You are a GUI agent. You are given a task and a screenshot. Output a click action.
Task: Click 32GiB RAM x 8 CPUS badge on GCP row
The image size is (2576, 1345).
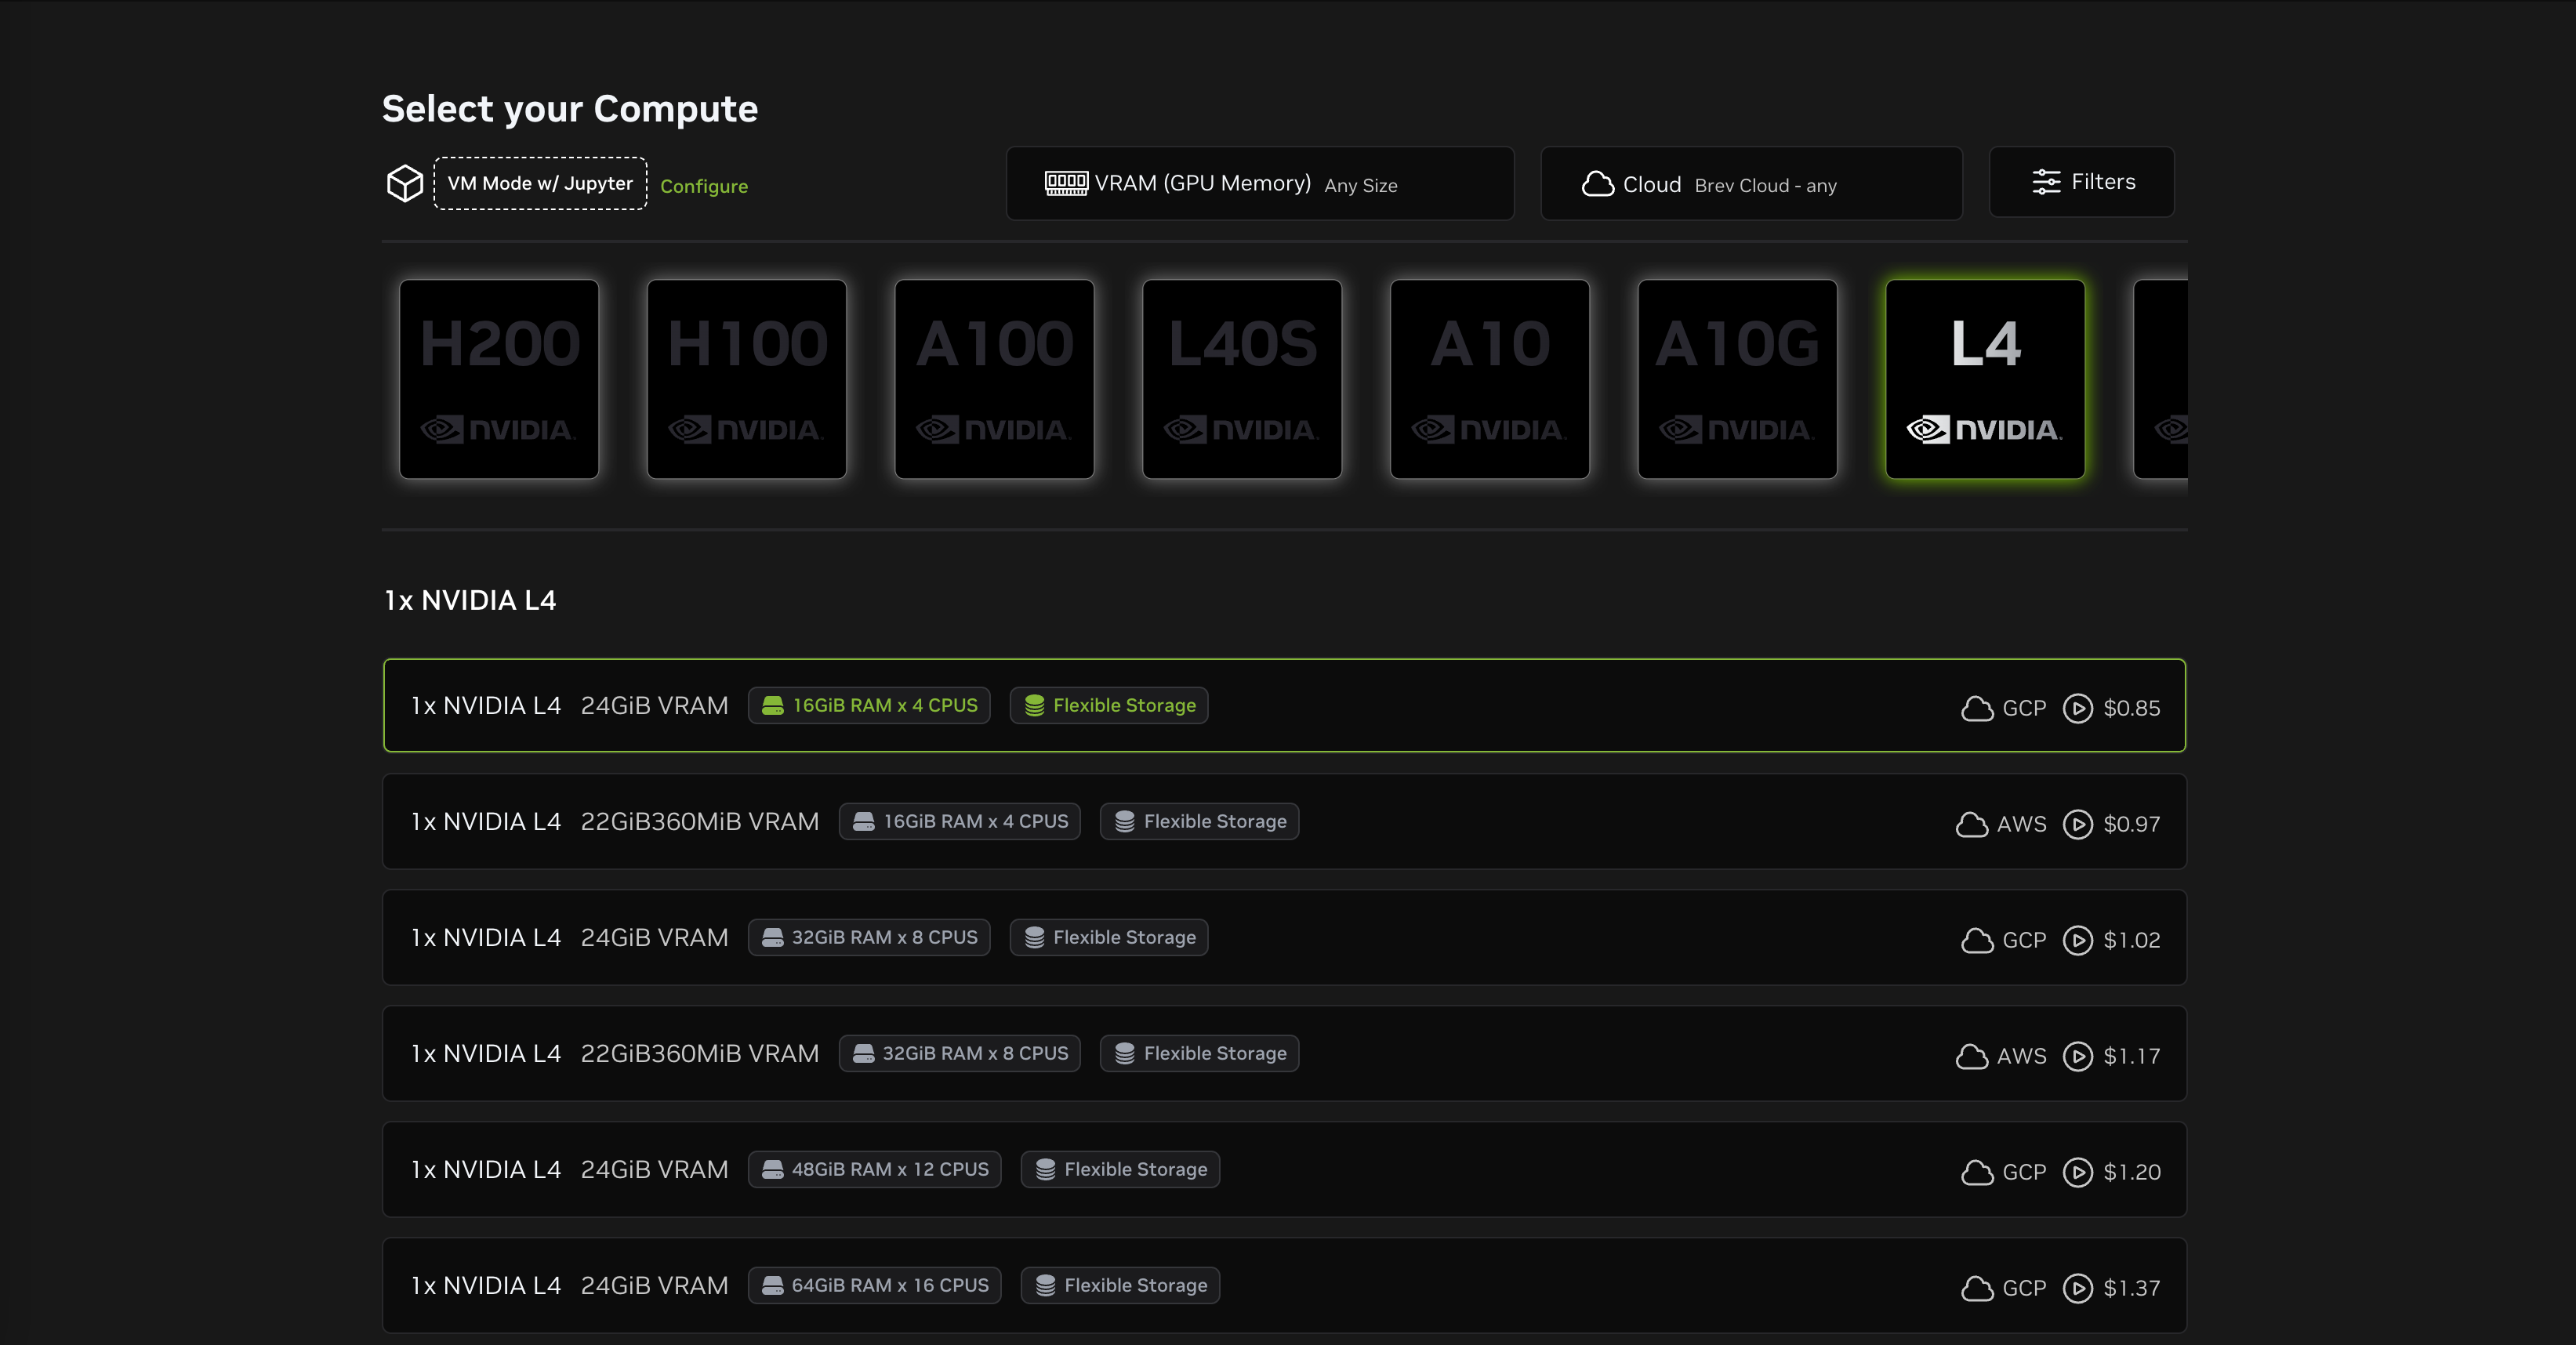pos(869,937)
